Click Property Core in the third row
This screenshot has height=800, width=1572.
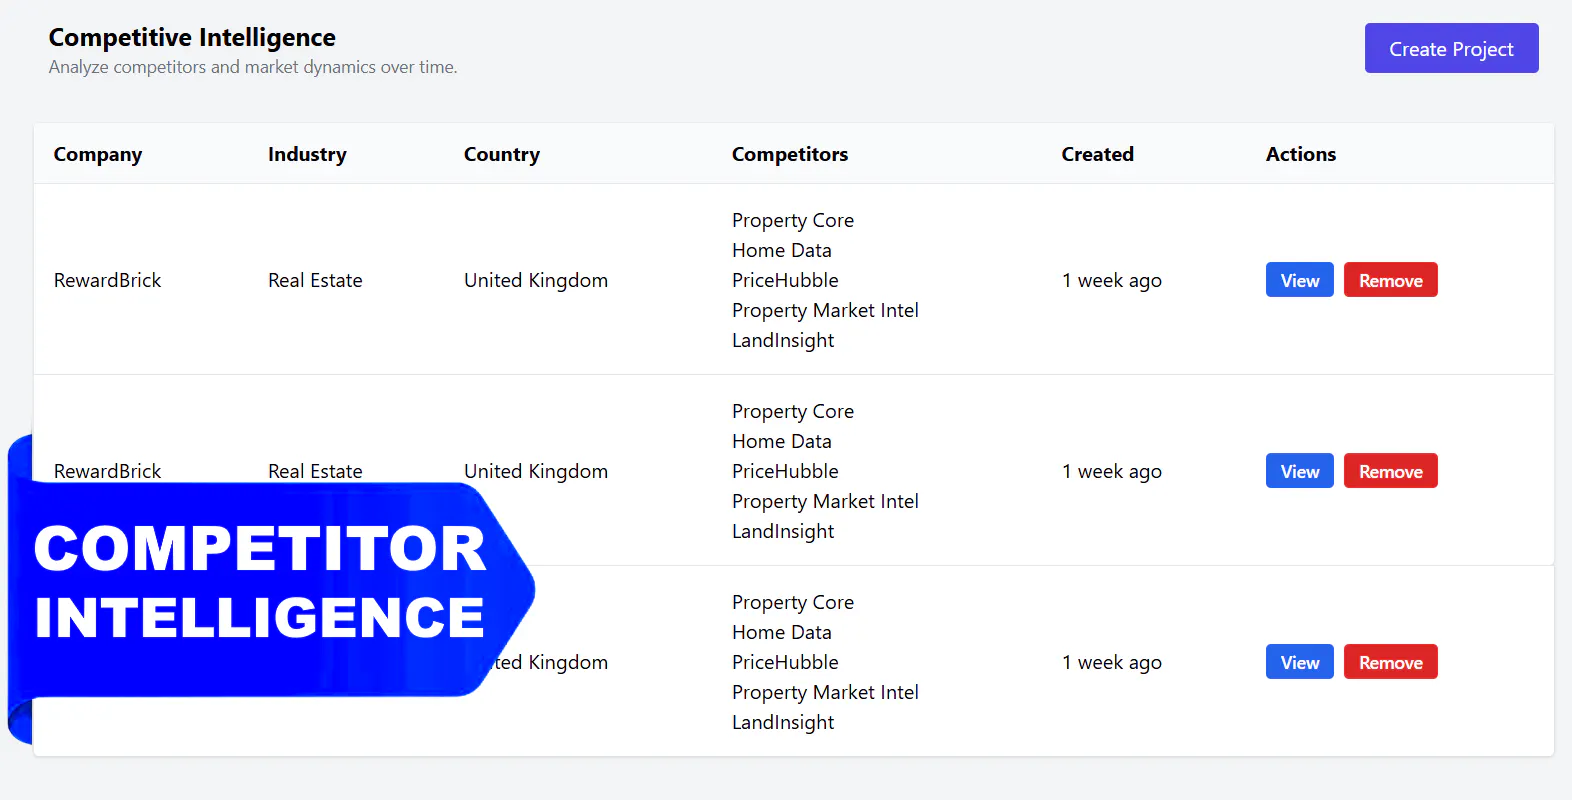(793, 602)
